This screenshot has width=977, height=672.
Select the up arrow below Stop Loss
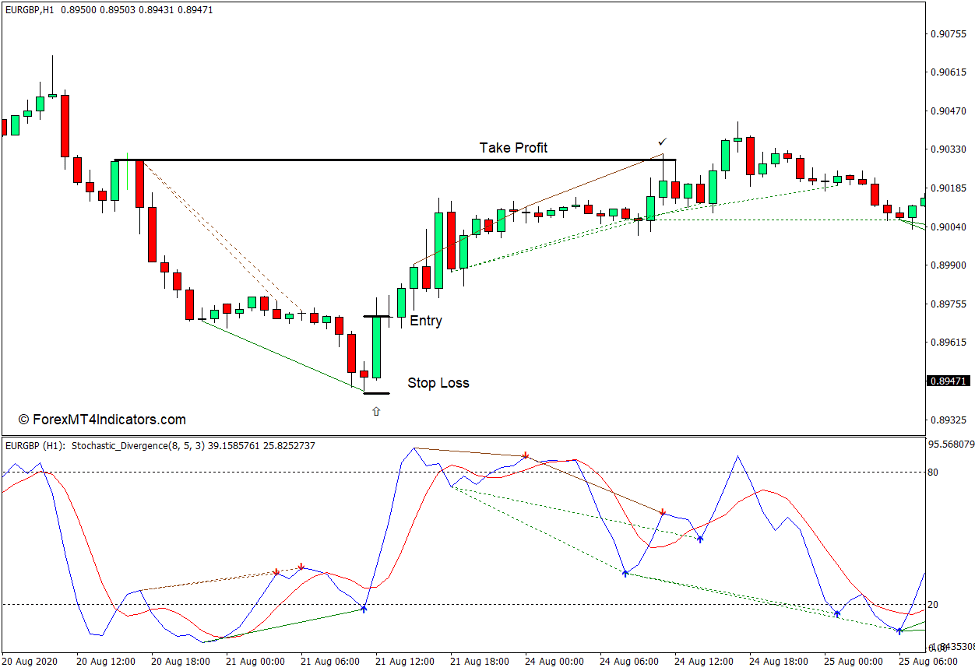click(x=376, y=410)
